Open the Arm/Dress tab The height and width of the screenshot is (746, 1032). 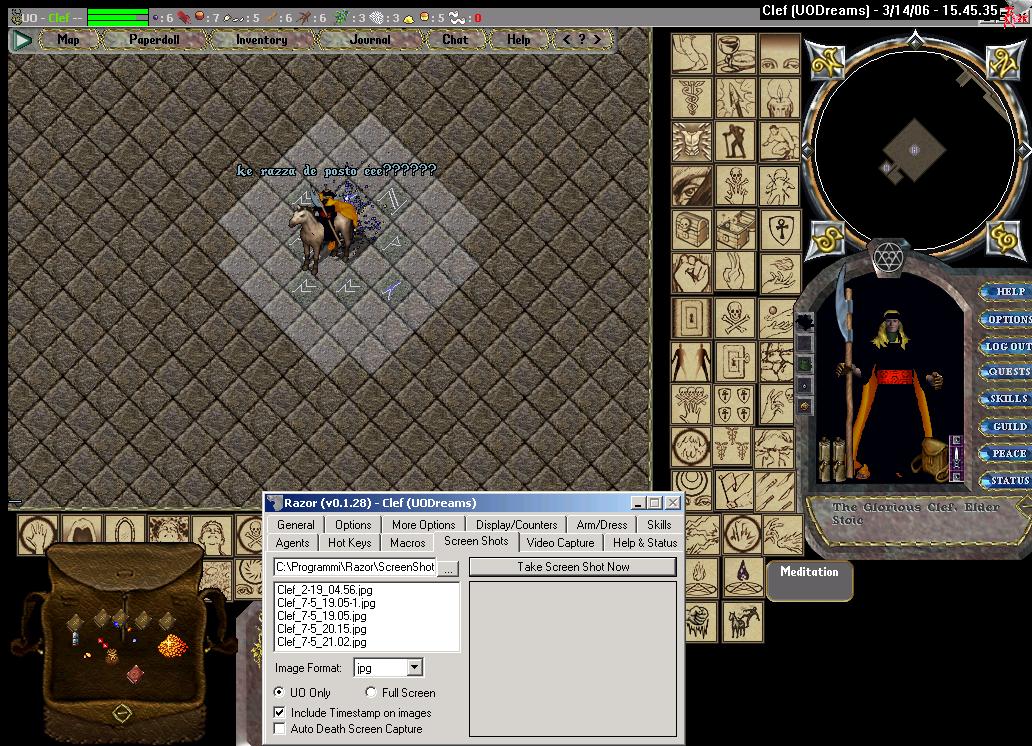pyautogui.click(x=602, y=525)
